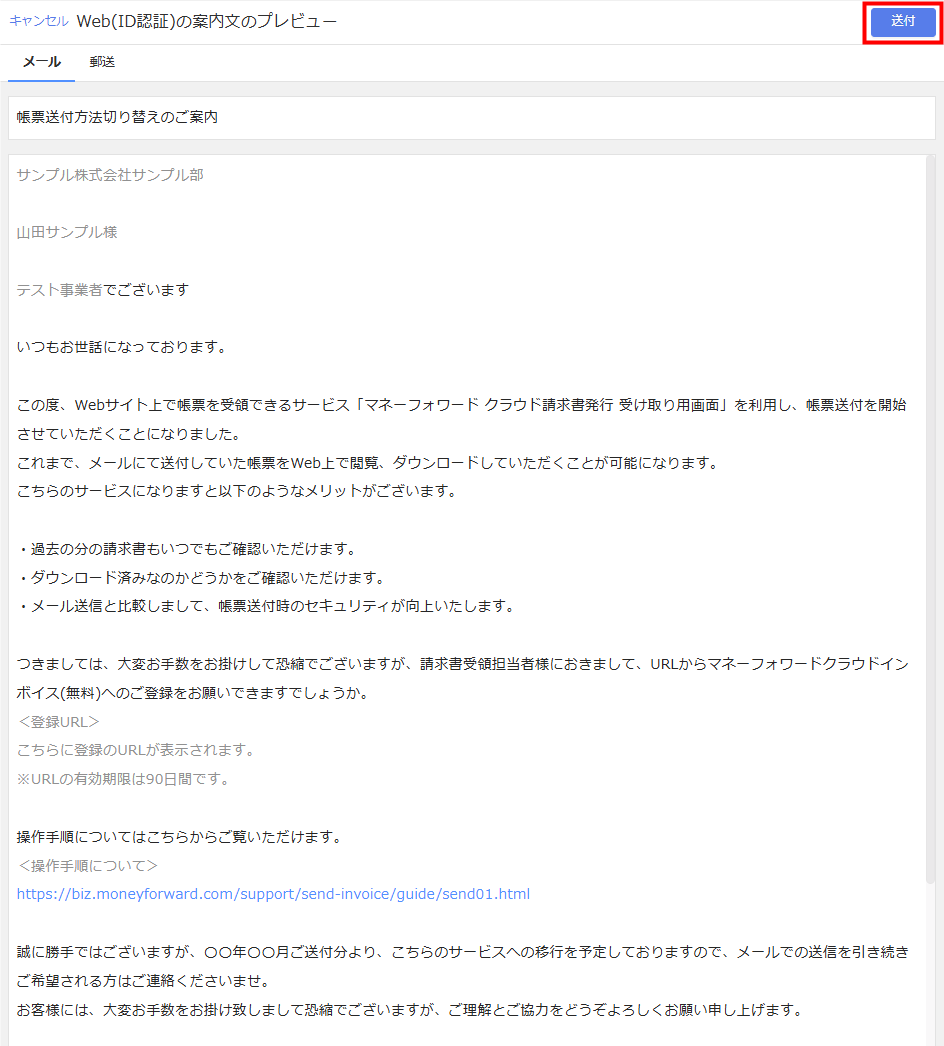This screenshot has height=1046, width=944.
Task: Click the line beginning お客様には、大変お手数をお掛け致しまして
Action: click(411, 1011)
